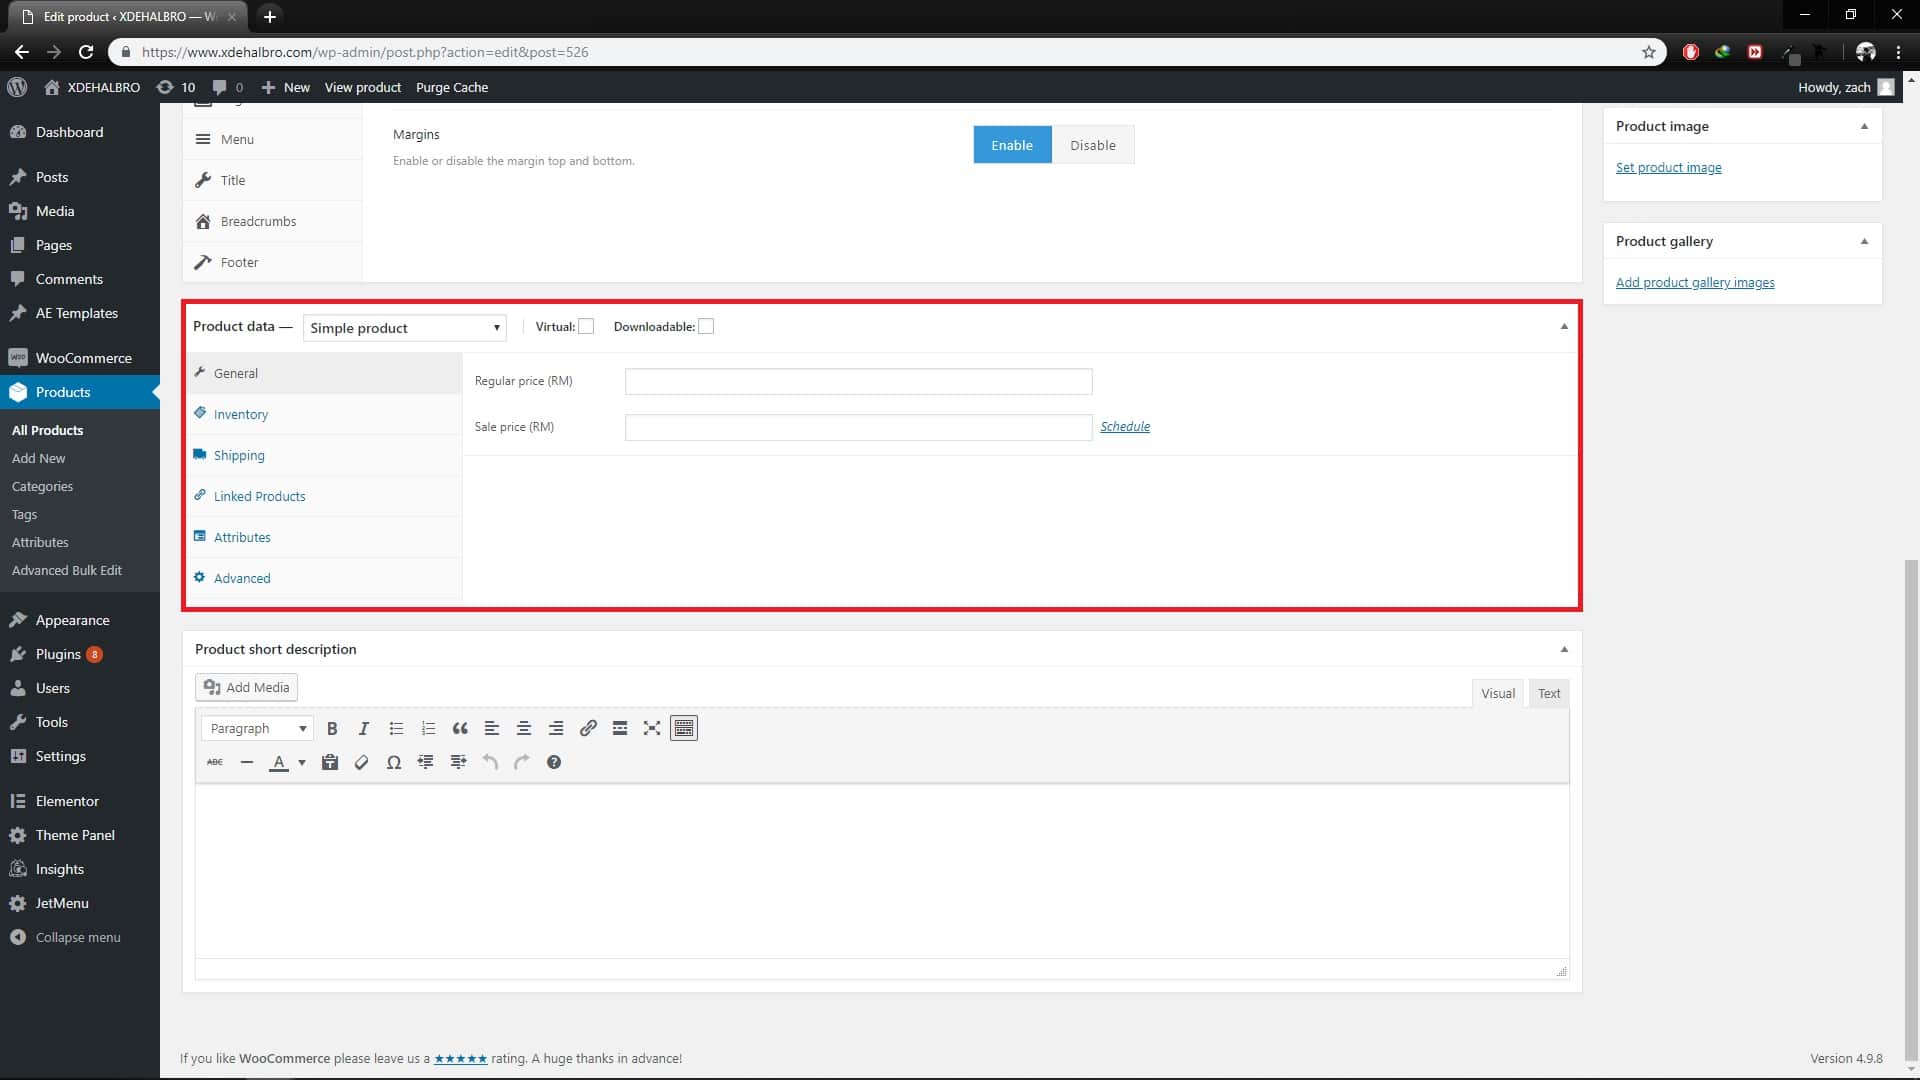This screenshot has height=1080, width=1920.
Task: Open the Advanced product data tab
Action: [242, 578]
